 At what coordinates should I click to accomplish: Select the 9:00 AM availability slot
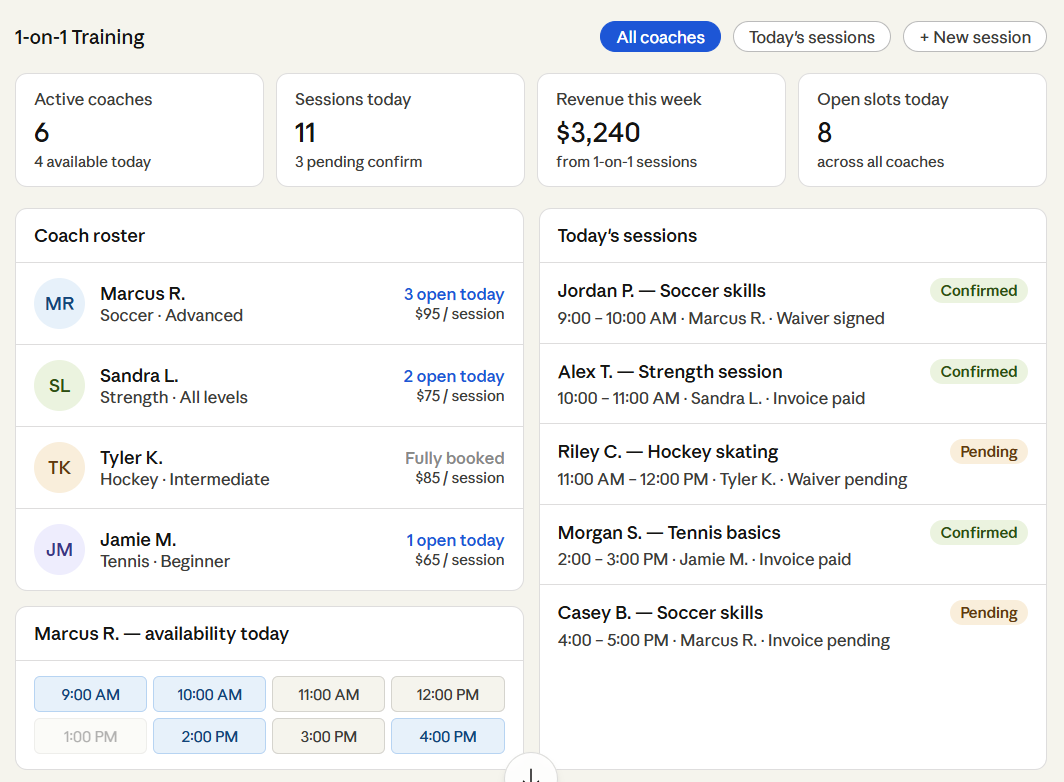coord(90,694)
